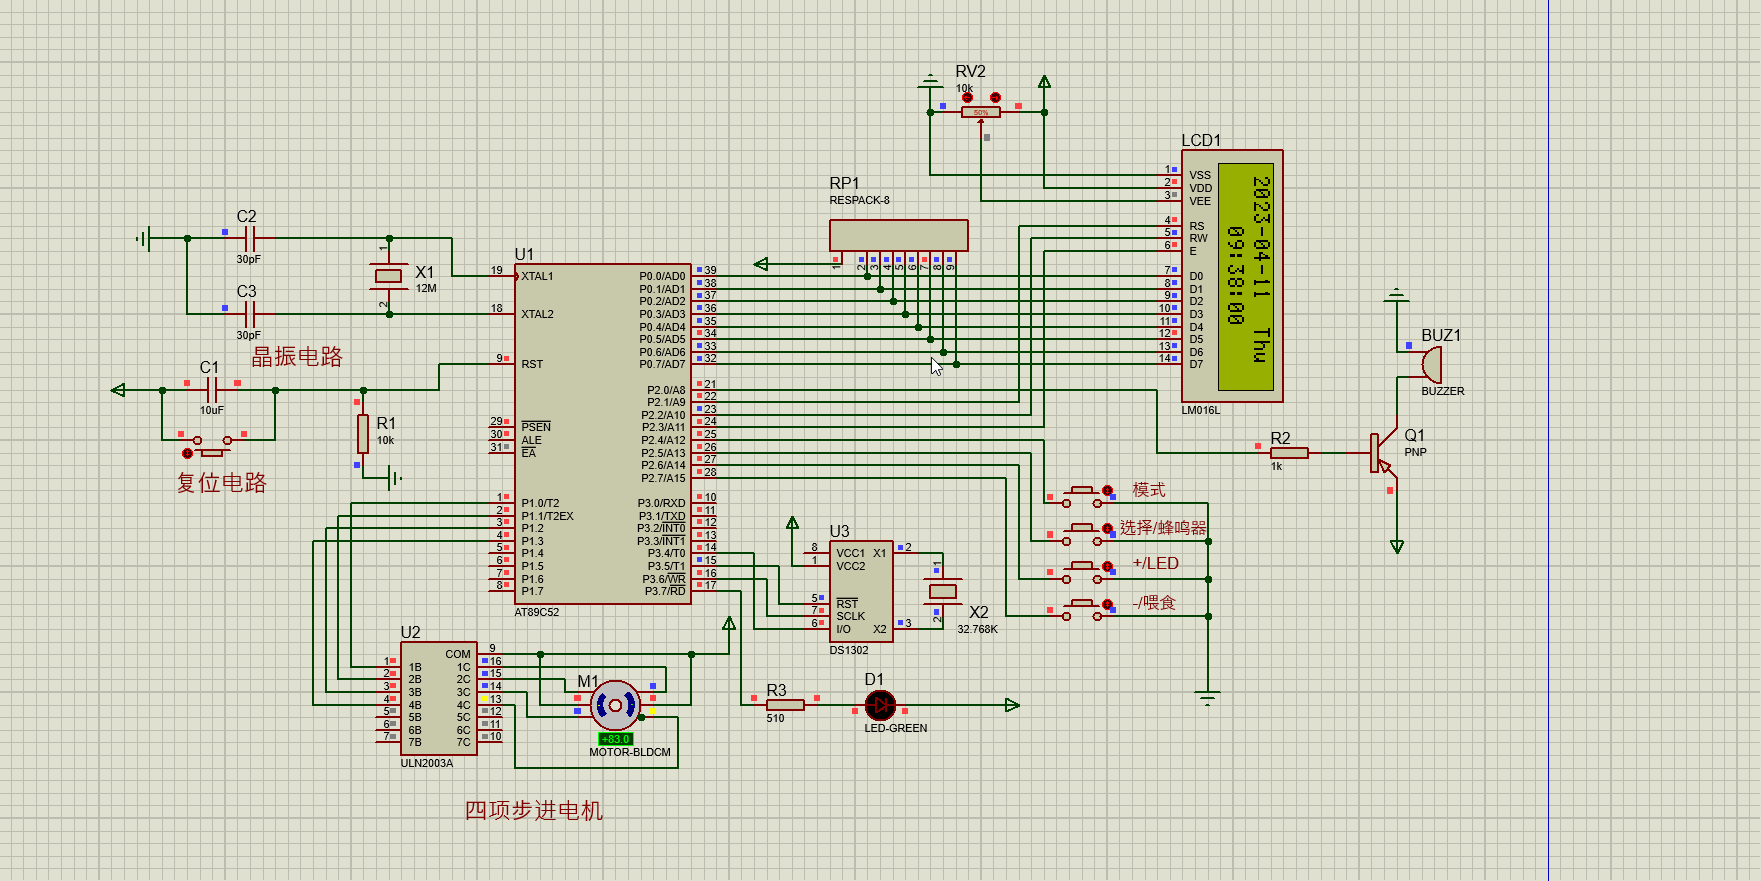This screenshot has width=1761, height=881.
Task: Select the C1 10uF capacitor
Action: click(211, 390)
